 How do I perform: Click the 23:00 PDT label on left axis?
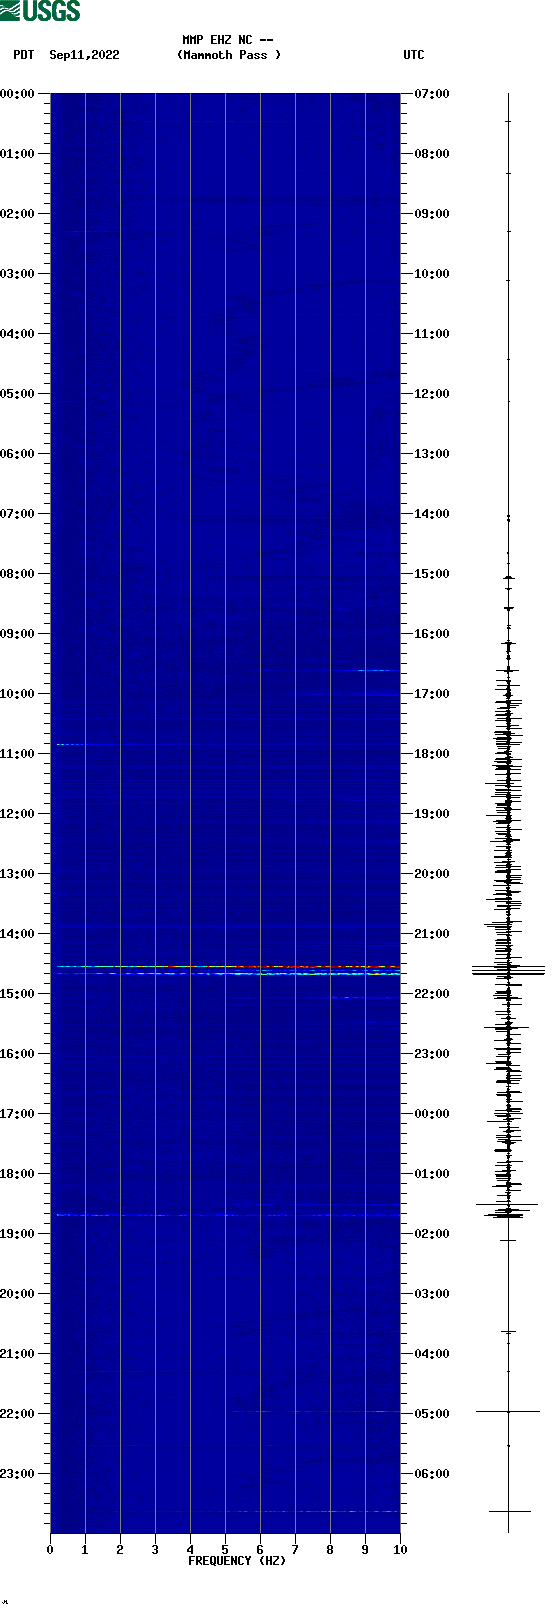coord(17,1474)
